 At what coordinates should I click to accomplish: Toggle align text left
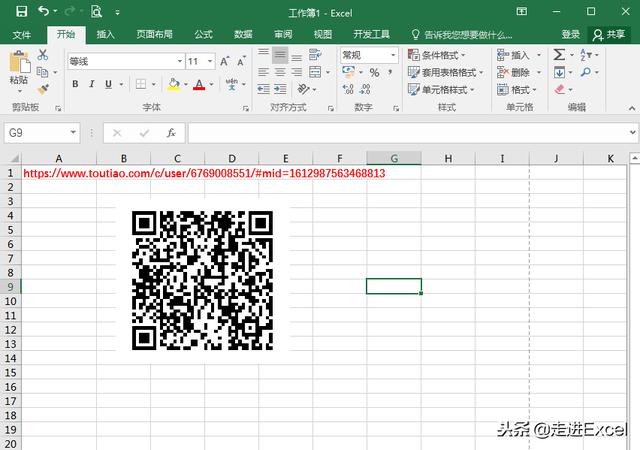pyautogui.click(x=263, y=72)
